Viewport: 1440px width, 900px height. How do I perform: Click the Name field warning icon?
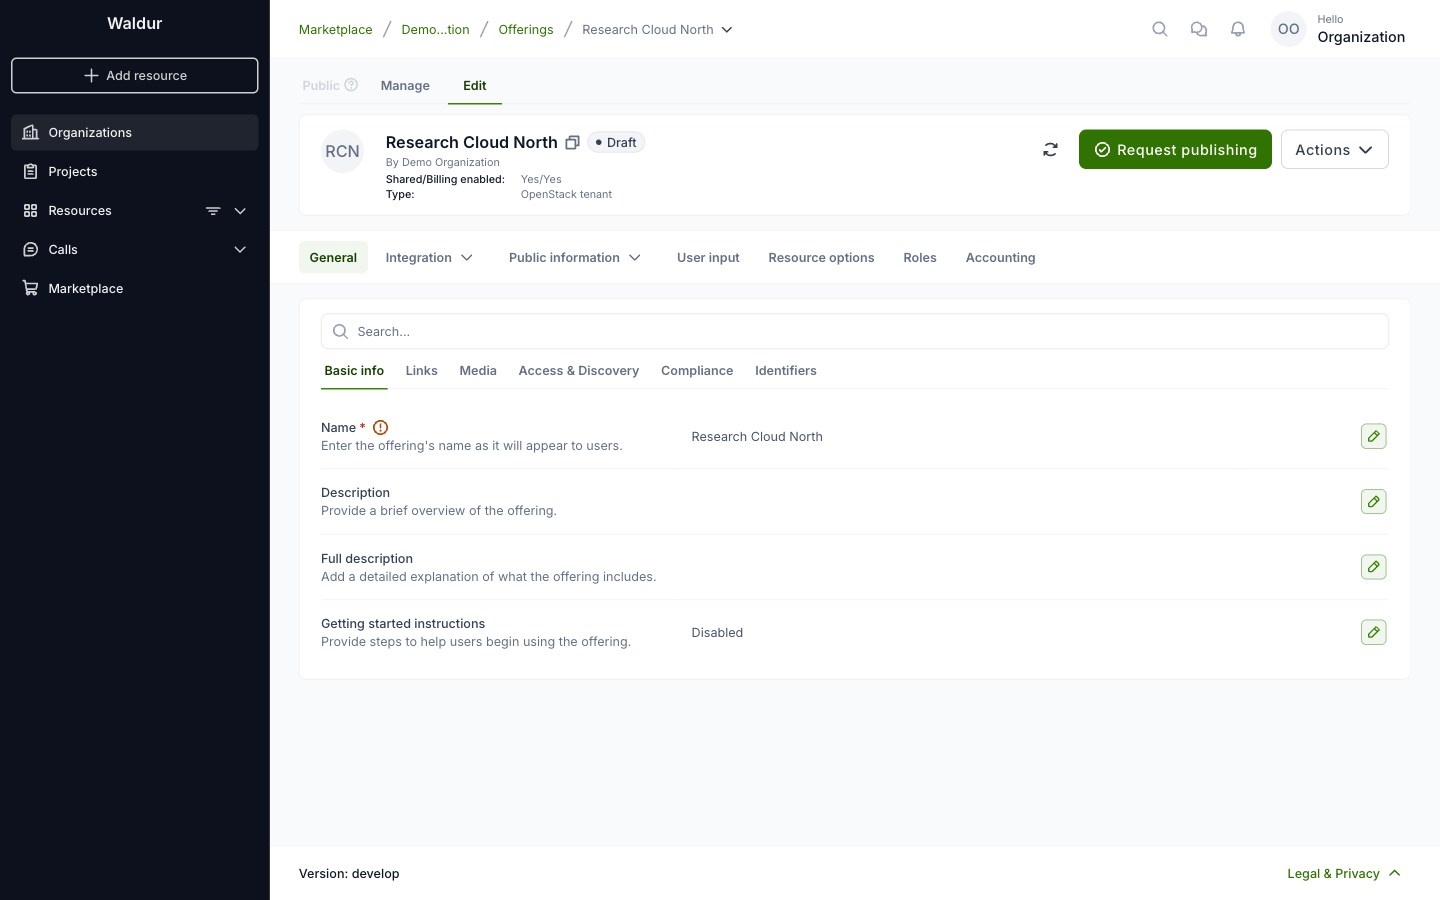pos(380,427)
